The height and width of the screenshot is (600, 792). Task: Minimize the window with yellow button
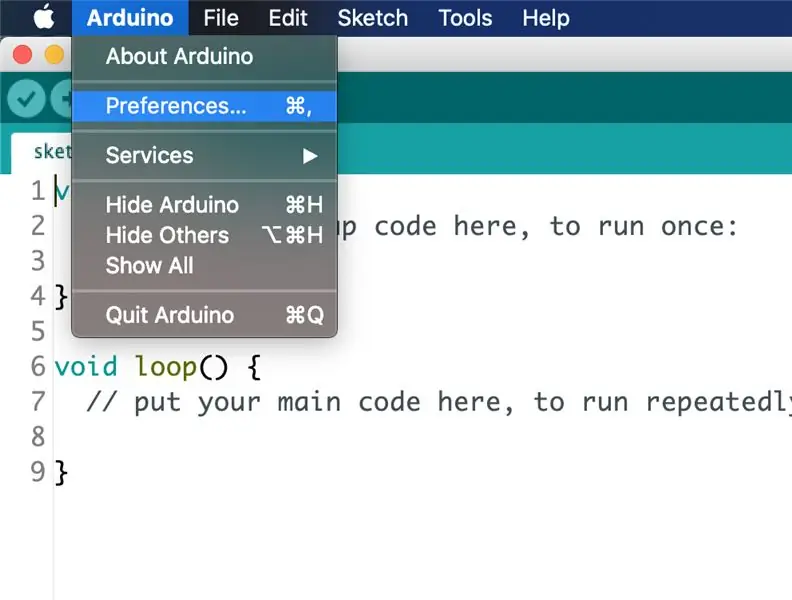pyautogui.click(x=55, y=55)
